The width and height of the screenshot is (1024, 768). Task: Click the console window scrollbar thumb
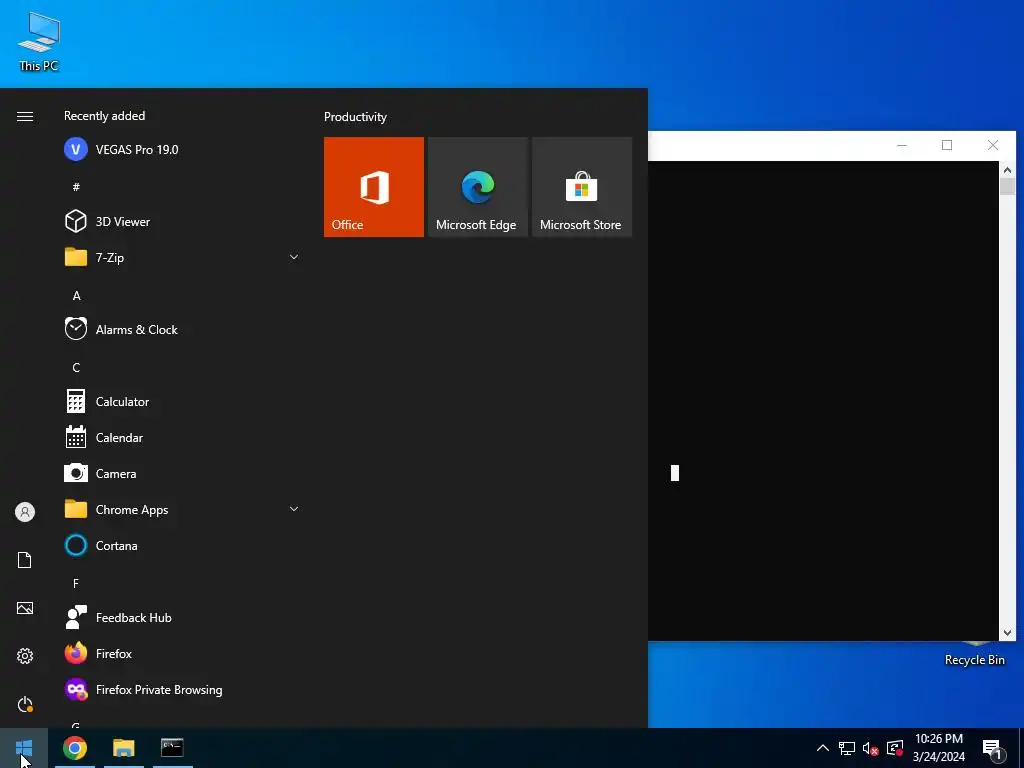tap(1007, 186)
